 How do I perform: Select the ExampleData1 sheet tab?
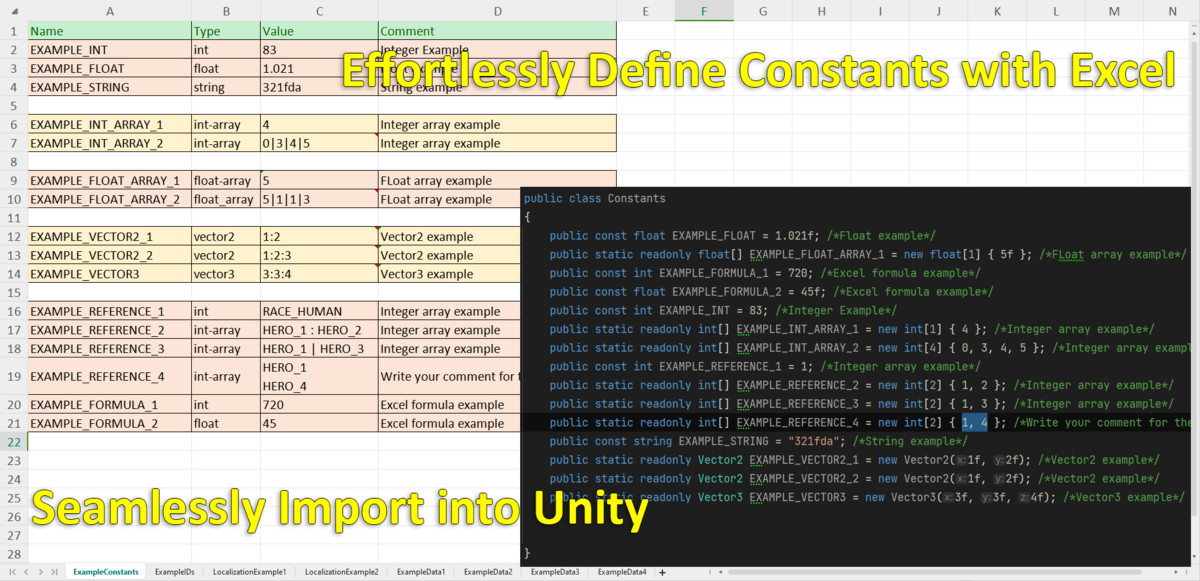coord(420,572)
